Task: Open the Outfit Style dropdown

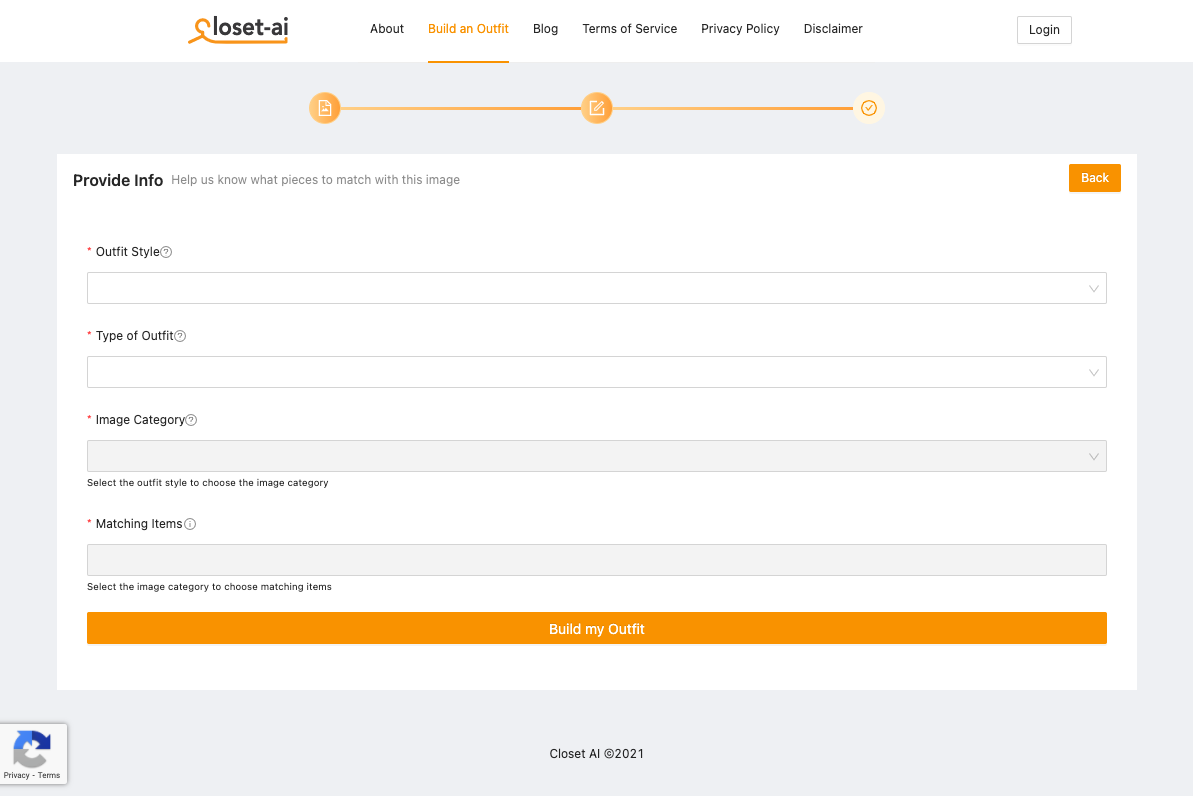Action: point(596,288)
